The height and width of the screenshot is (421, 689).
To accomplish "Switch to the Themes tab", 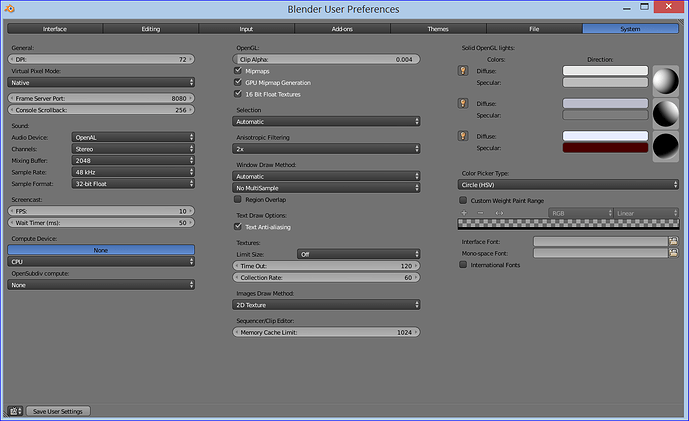I will point(438,29).
